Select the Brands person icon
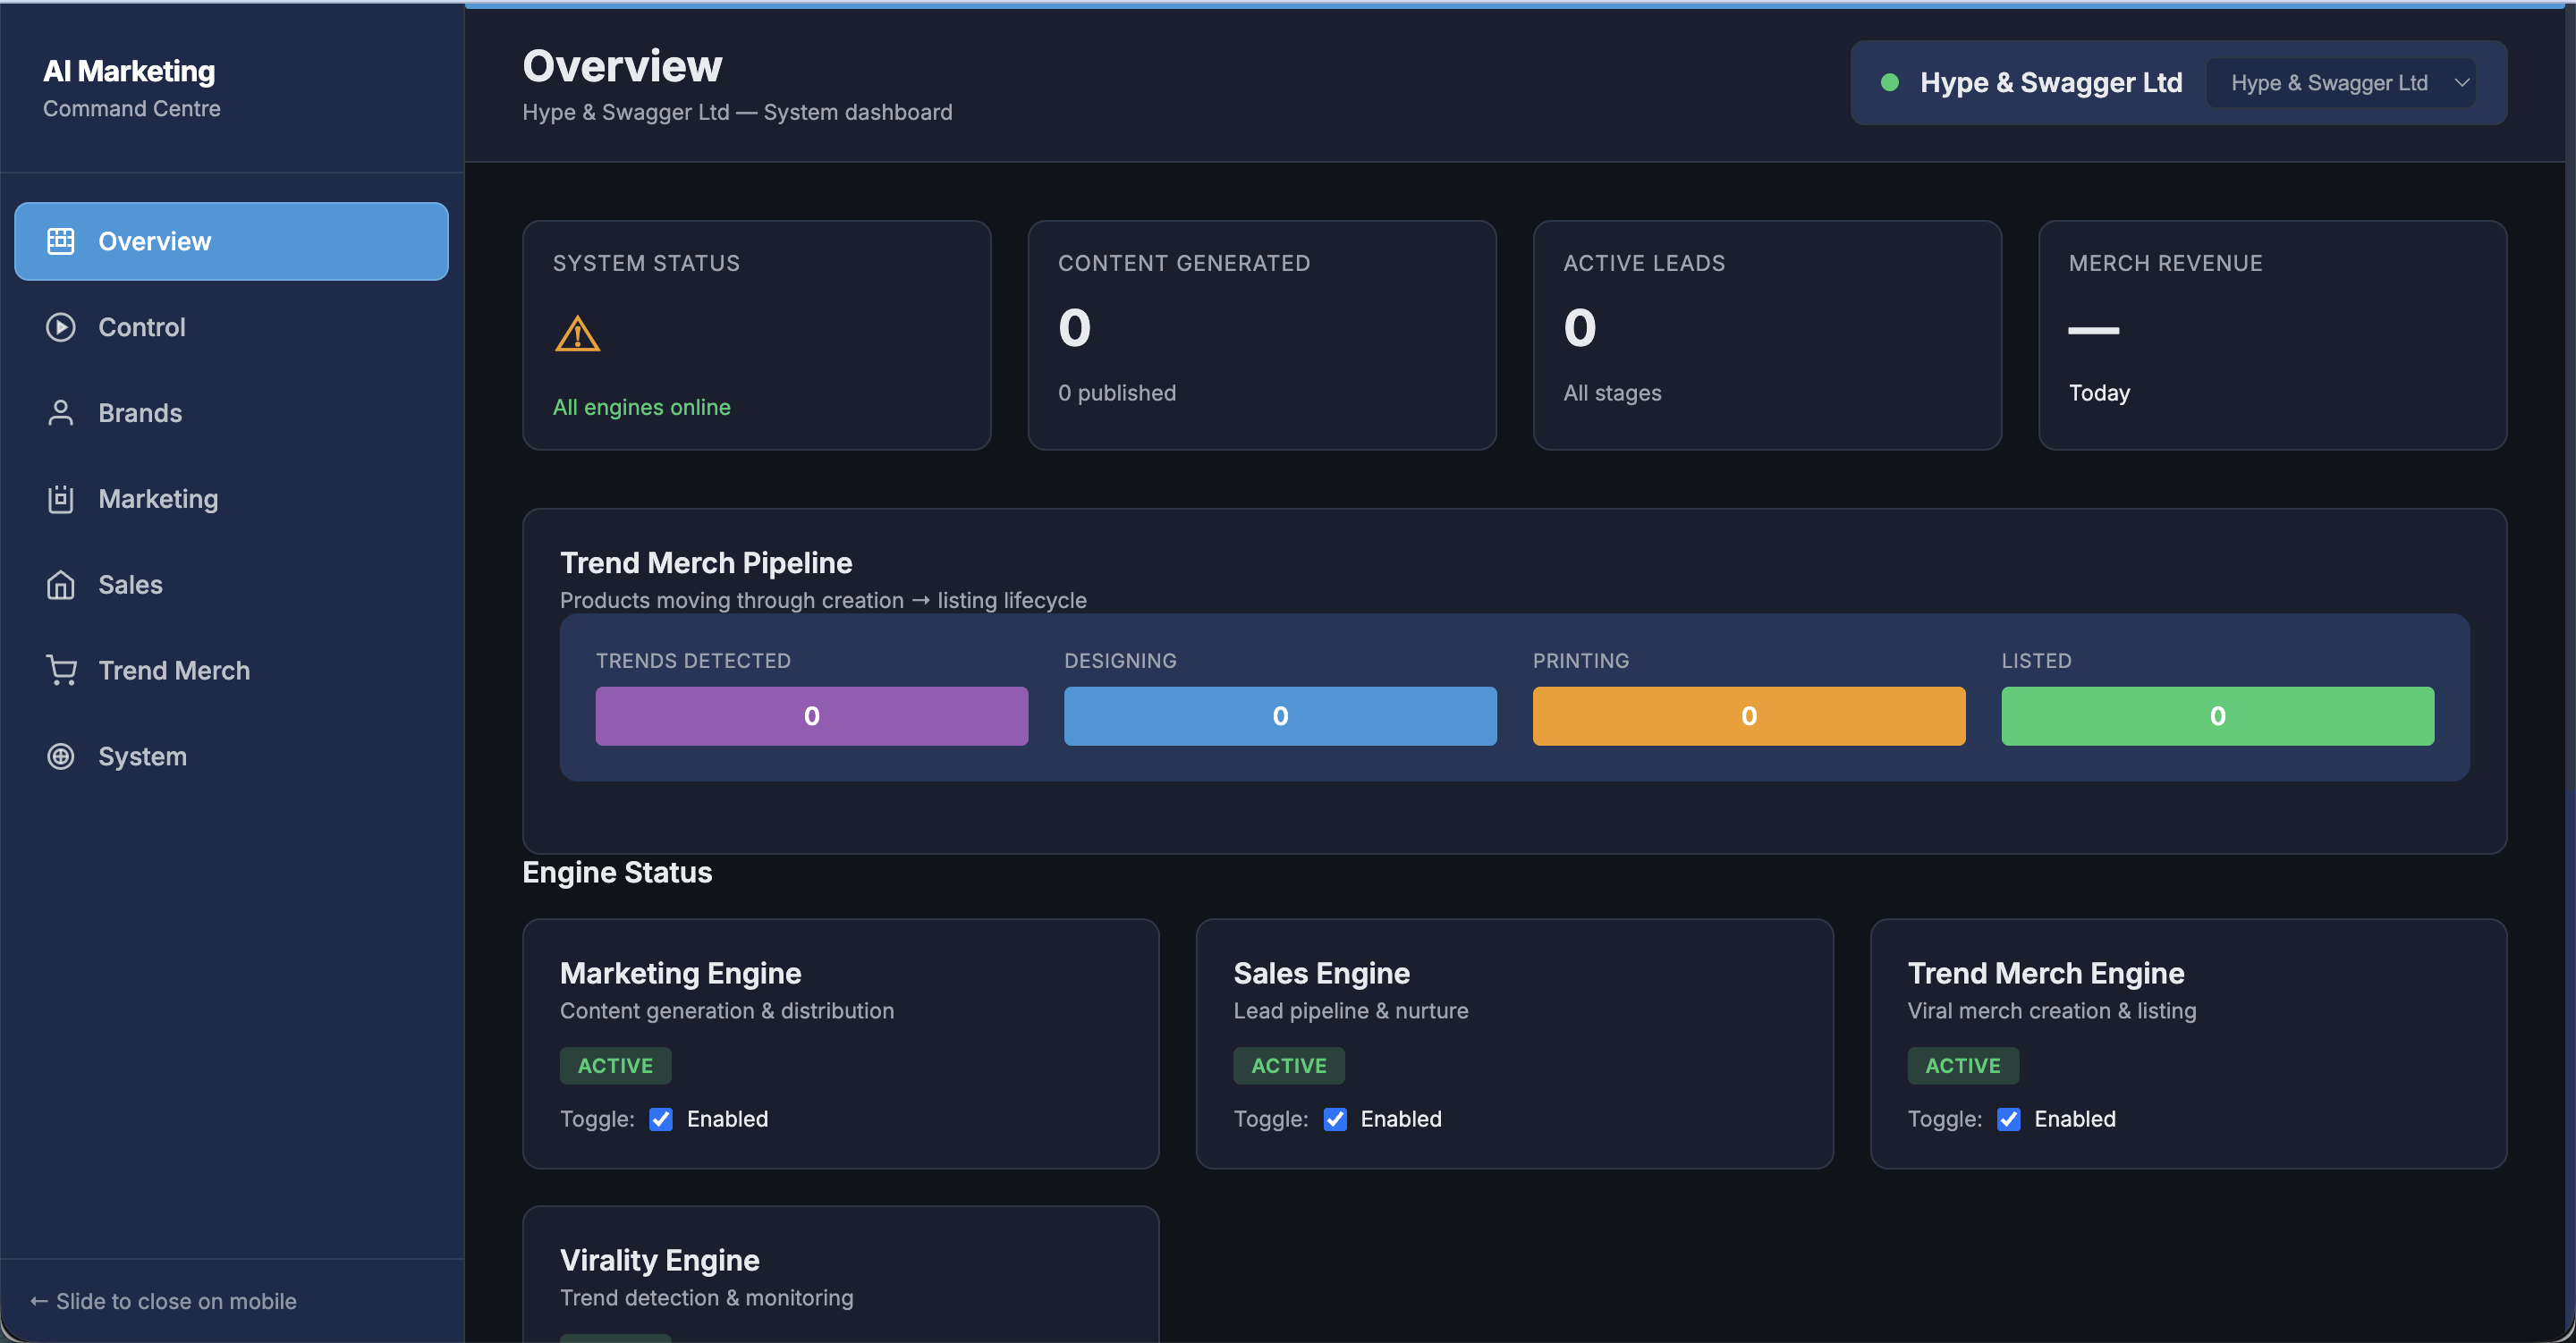2576x1343 pixels. click(x=61, y=412)
